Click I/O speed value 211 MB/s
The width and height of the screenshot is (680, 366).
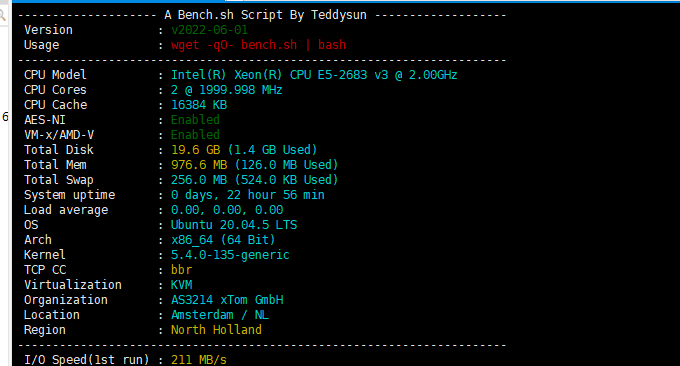pos(199,360)
